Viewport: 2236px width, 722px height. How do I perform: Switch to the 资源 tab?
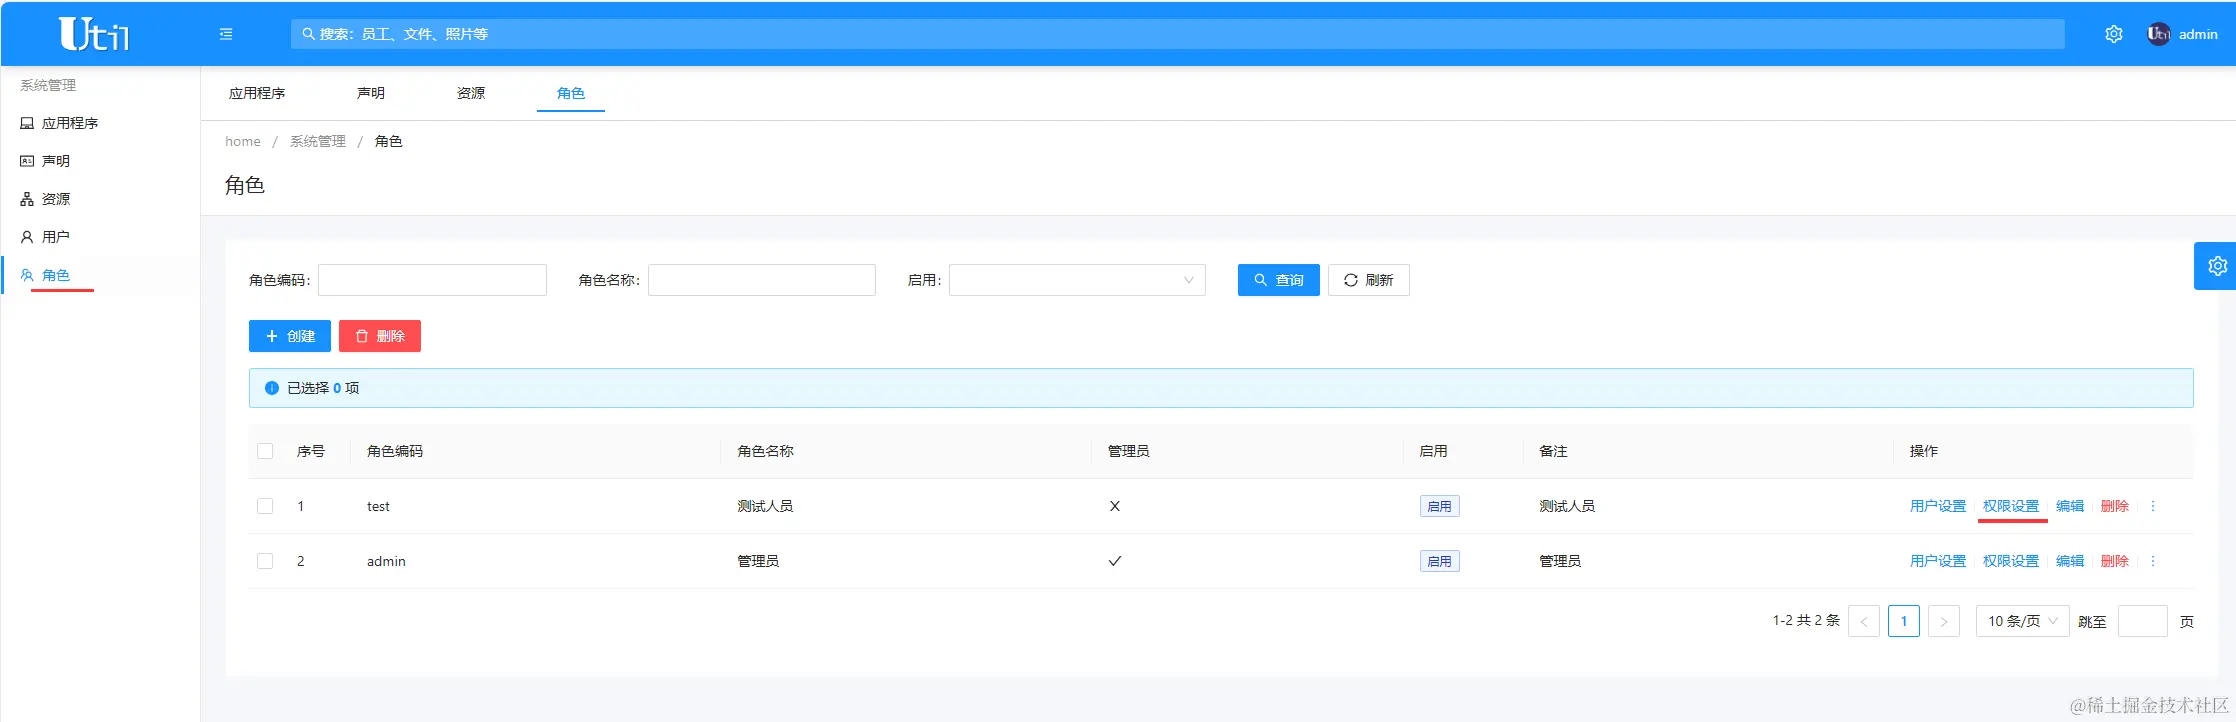(471, 93)
